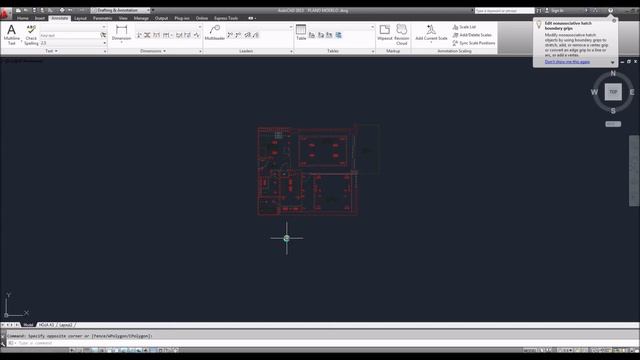Open Scale List
This screenshot has height=360, width=640.
pos(464,27)
